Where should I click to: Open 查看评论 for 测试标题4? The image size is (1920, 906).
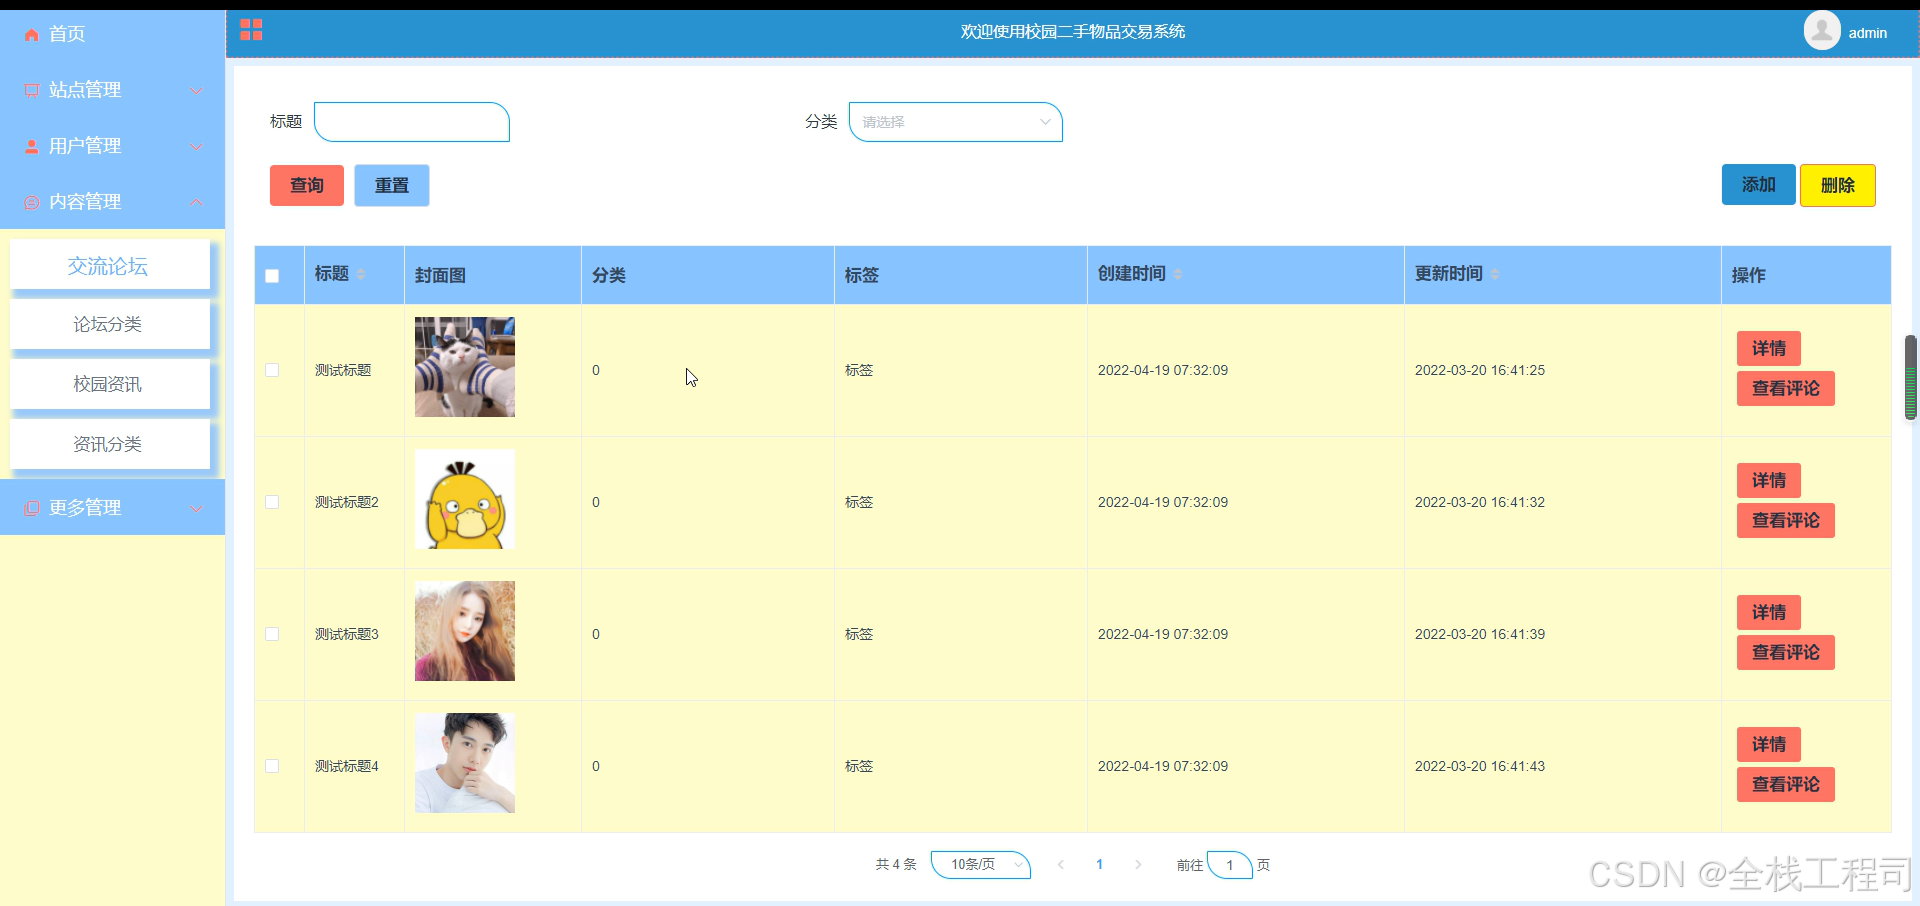[x=1786, y=784]
